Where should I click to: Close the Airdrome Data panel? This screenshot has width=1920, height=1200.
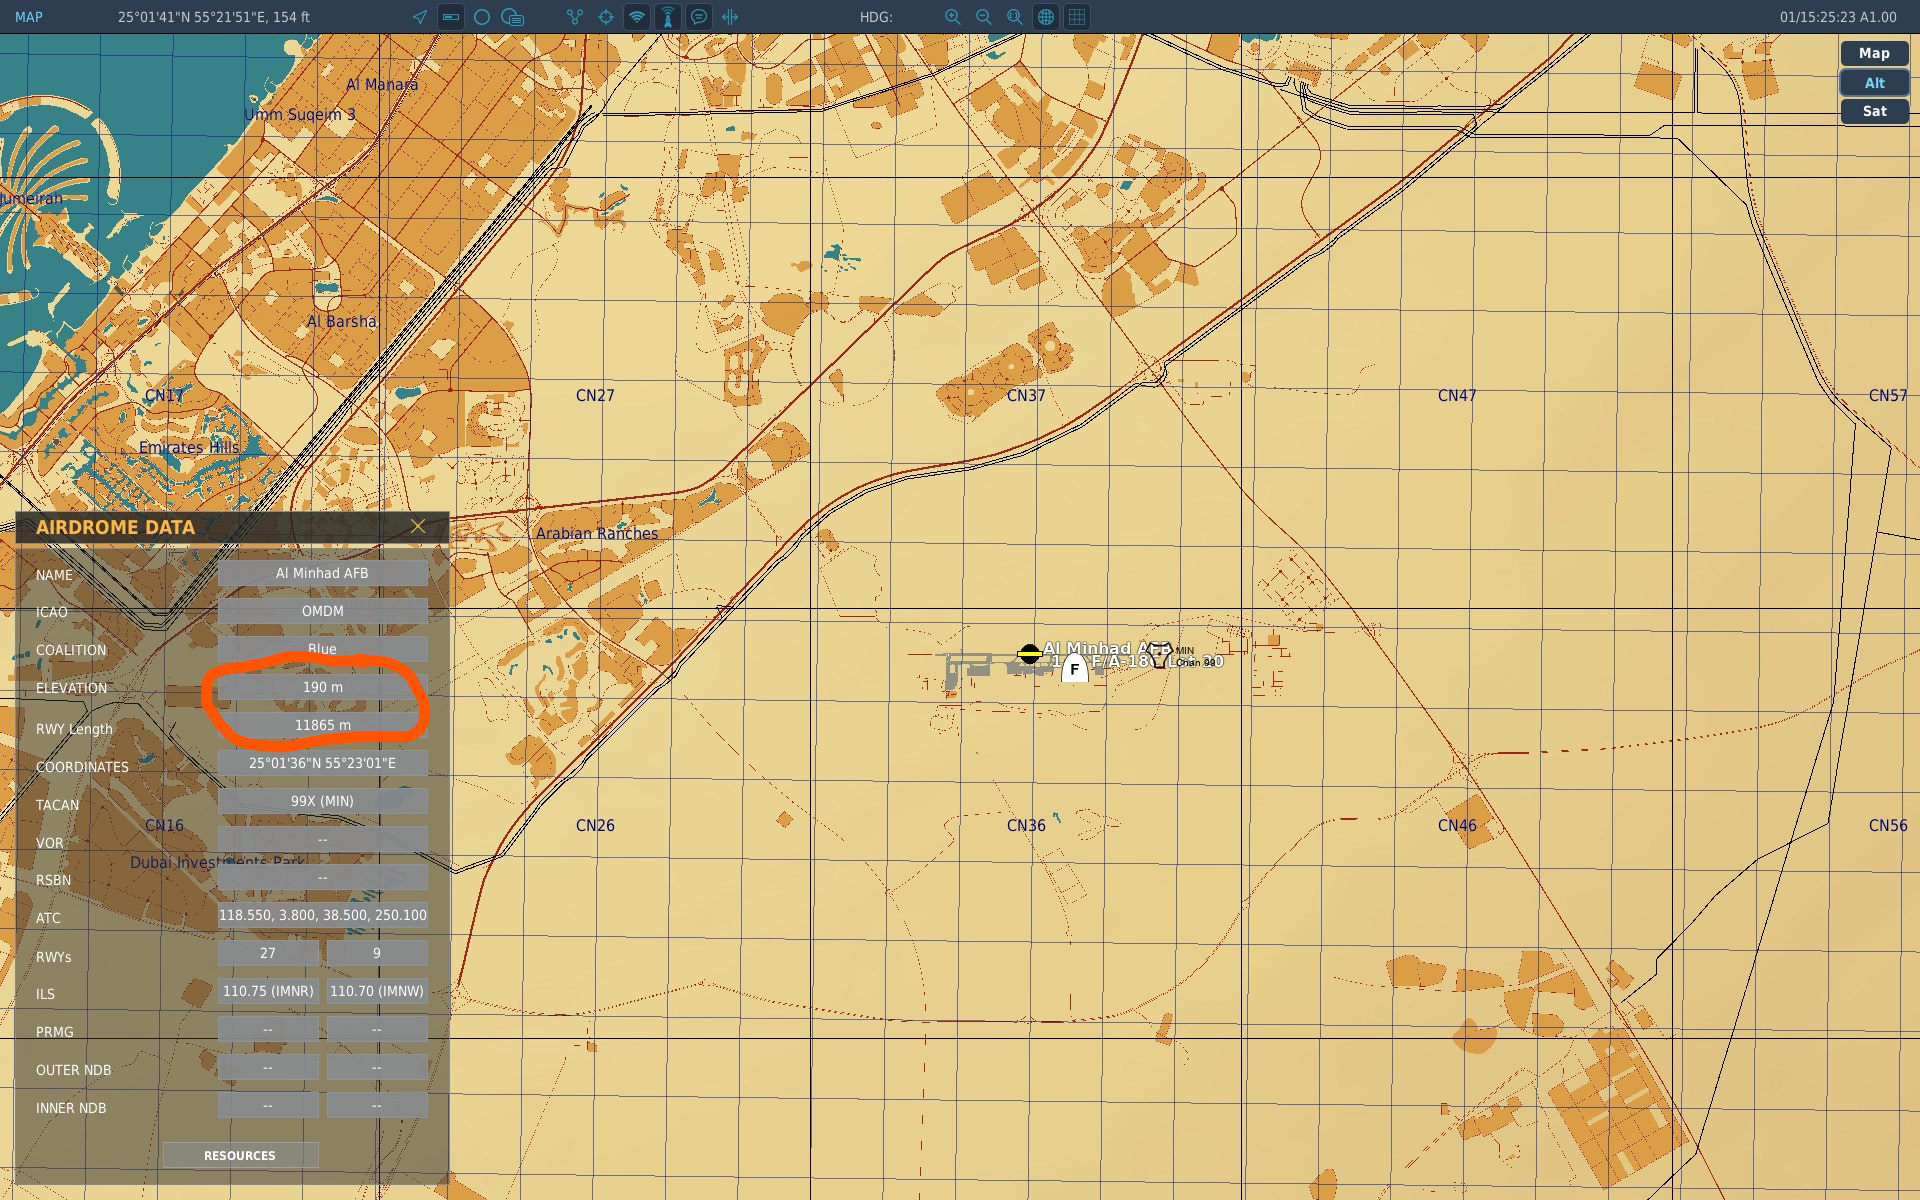tap(418, 526)
